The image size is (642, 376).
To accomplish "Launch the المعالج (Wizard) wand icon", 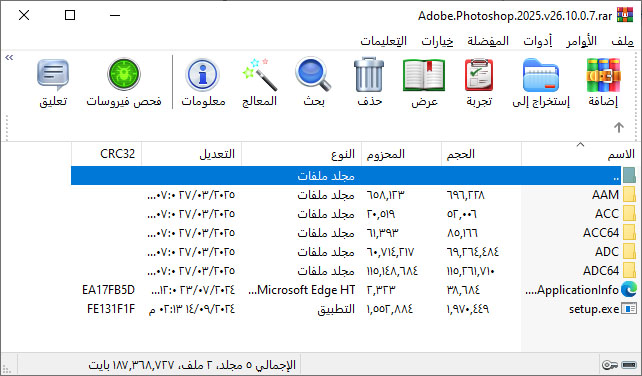I will click(x=260, y=75).
